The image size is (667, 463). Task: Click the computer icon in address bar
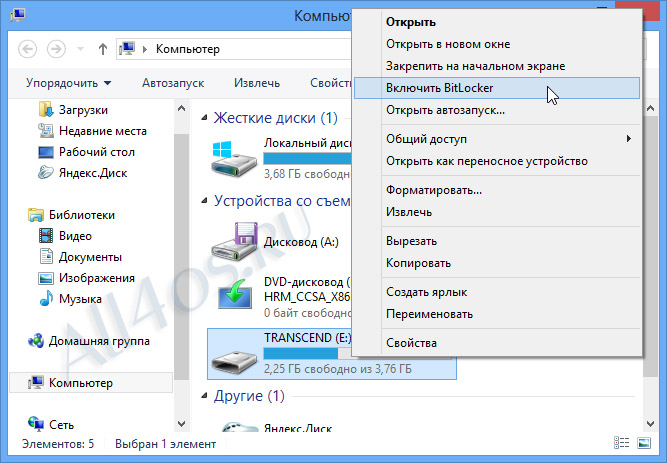127,49
